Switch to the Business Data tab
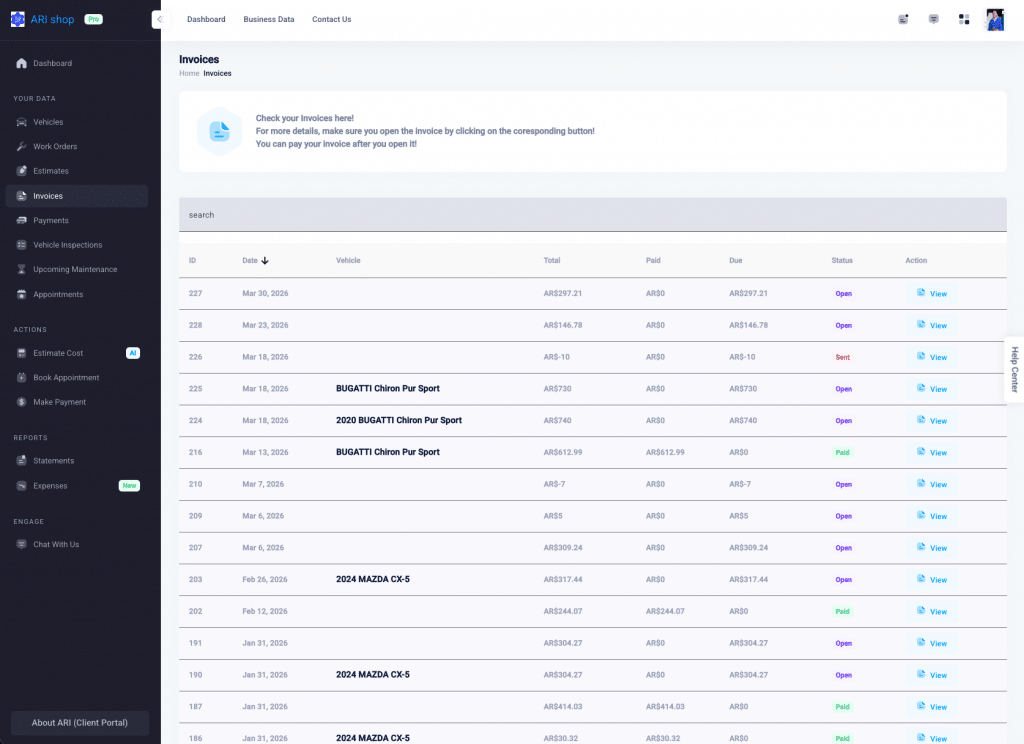The height and width of the screenshot is (744, 1024). coord(268,19)
